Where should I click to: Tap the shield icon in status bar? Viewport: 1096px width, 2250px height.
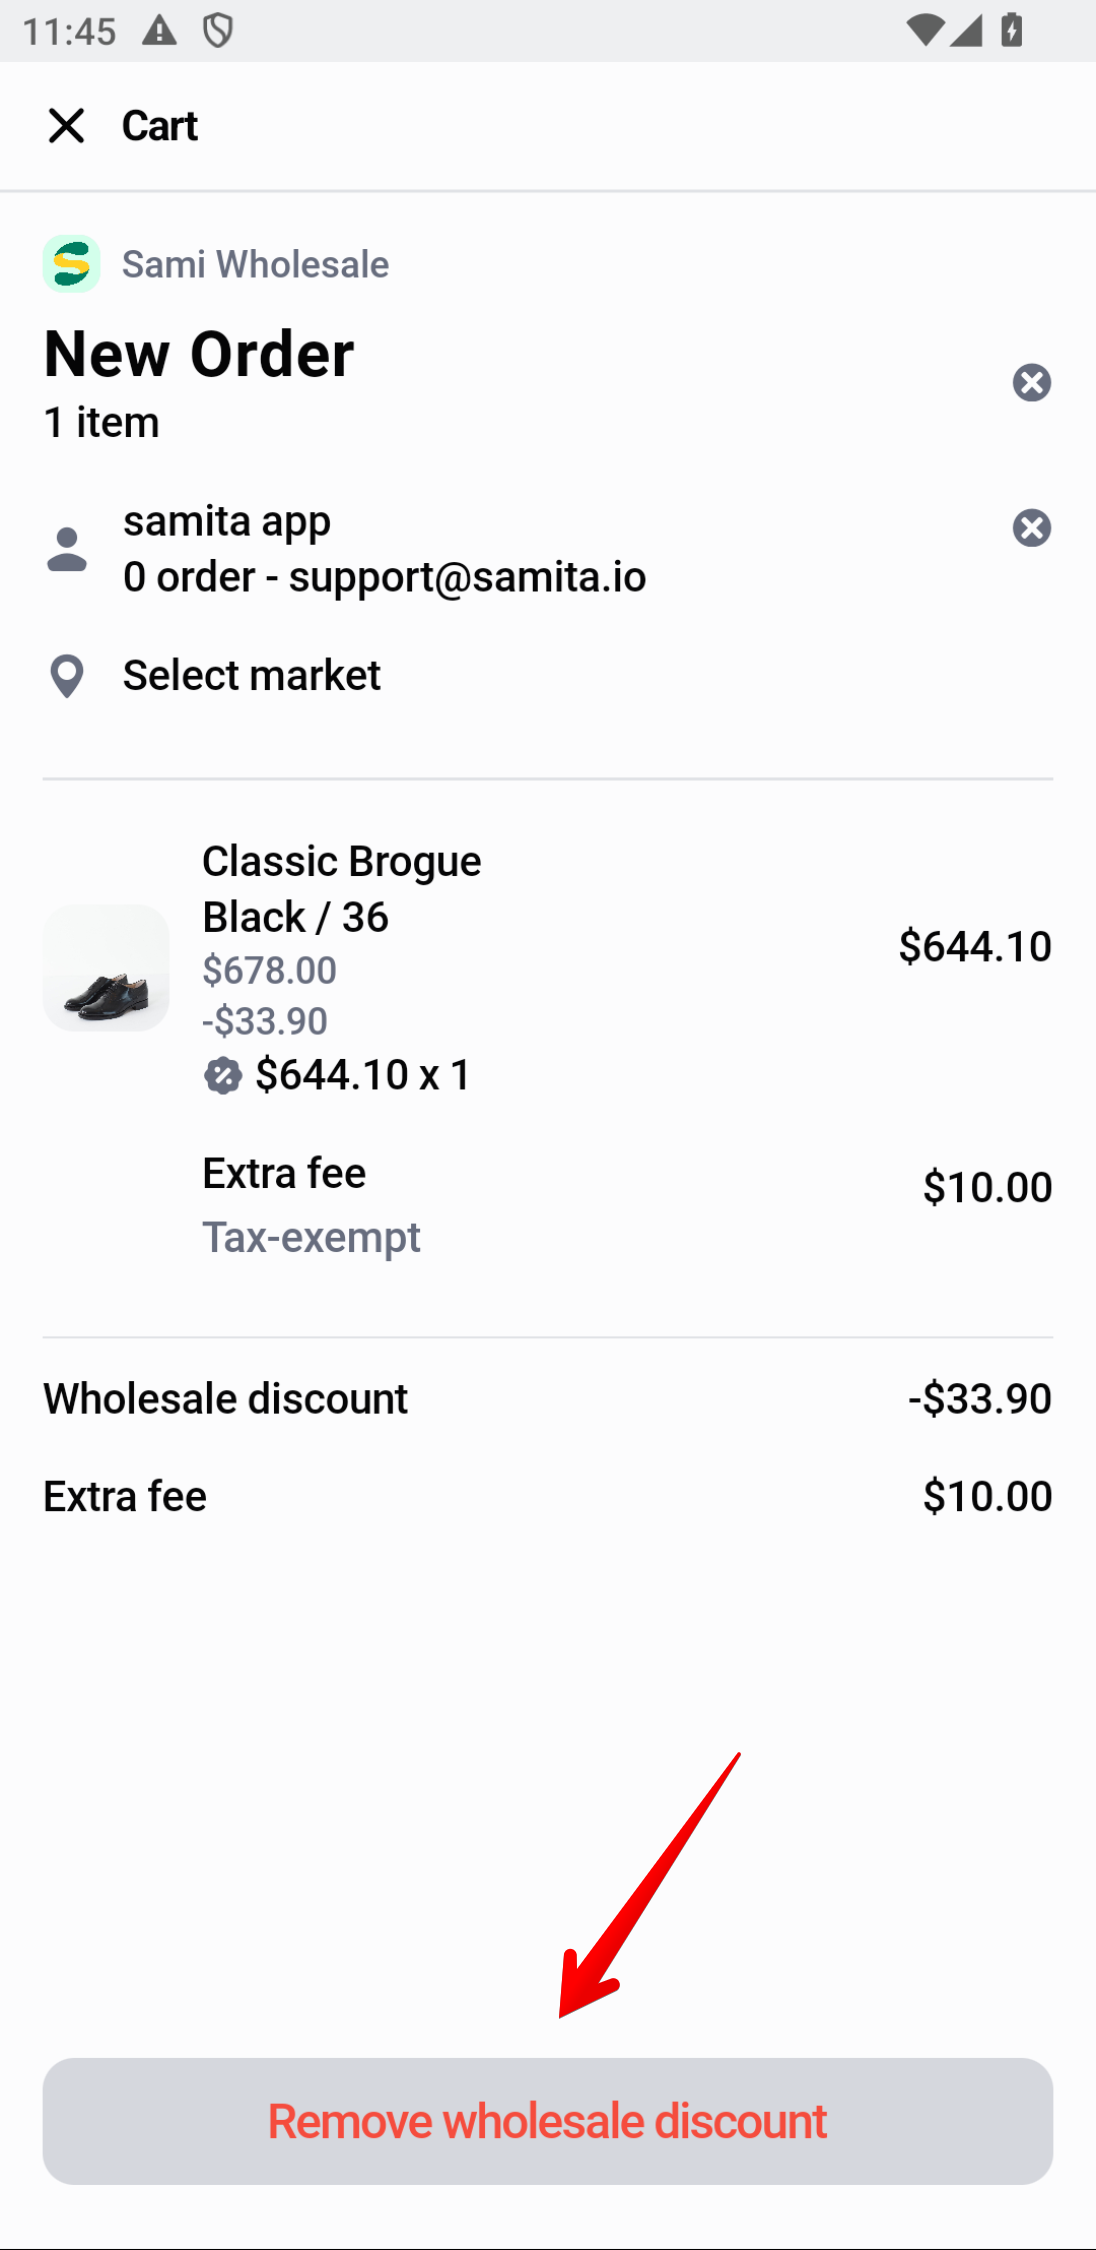tap(218, 31)
